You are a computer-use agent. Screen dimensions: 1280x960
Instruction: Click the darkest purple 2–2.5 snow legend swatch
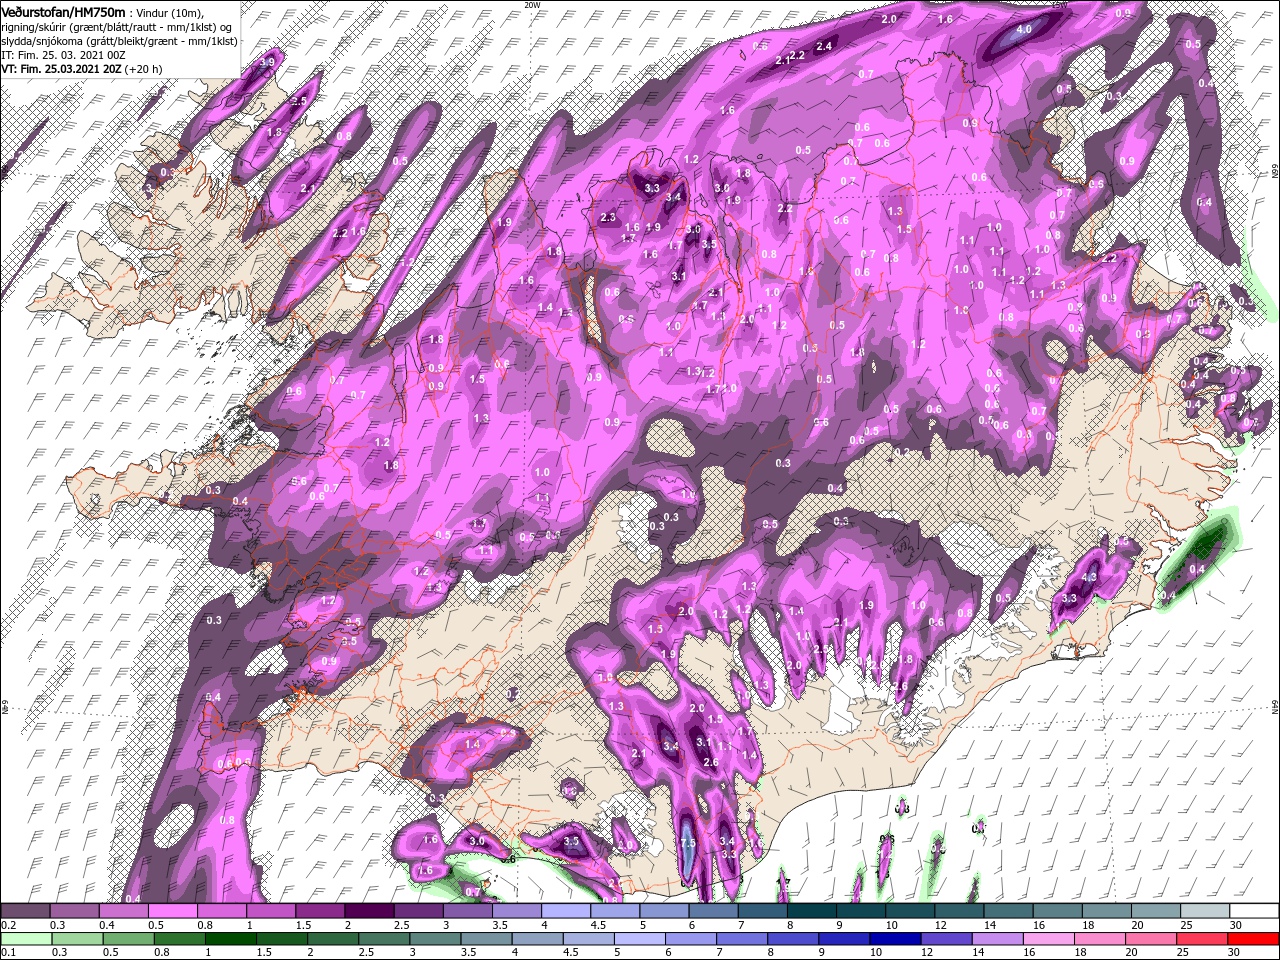[369, 912]
